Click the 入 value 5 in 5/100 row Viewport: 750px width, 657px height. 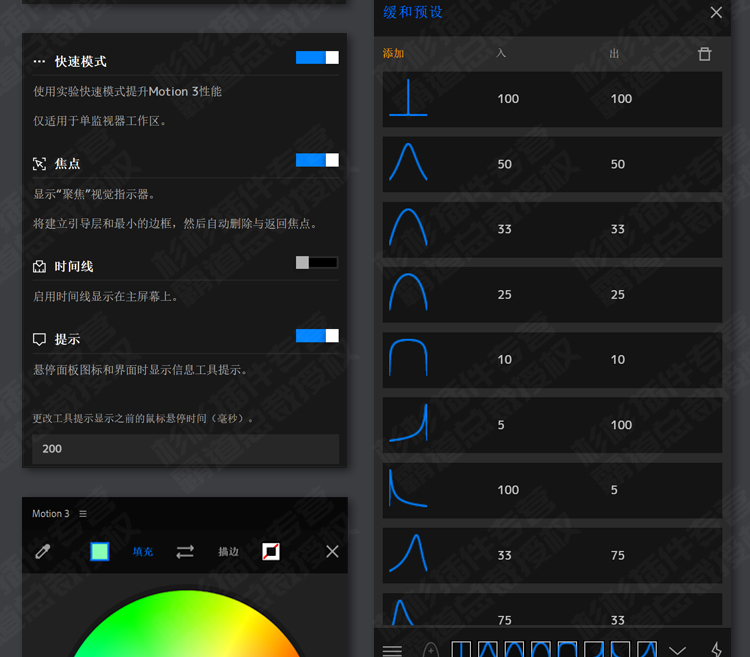point(501,425)
